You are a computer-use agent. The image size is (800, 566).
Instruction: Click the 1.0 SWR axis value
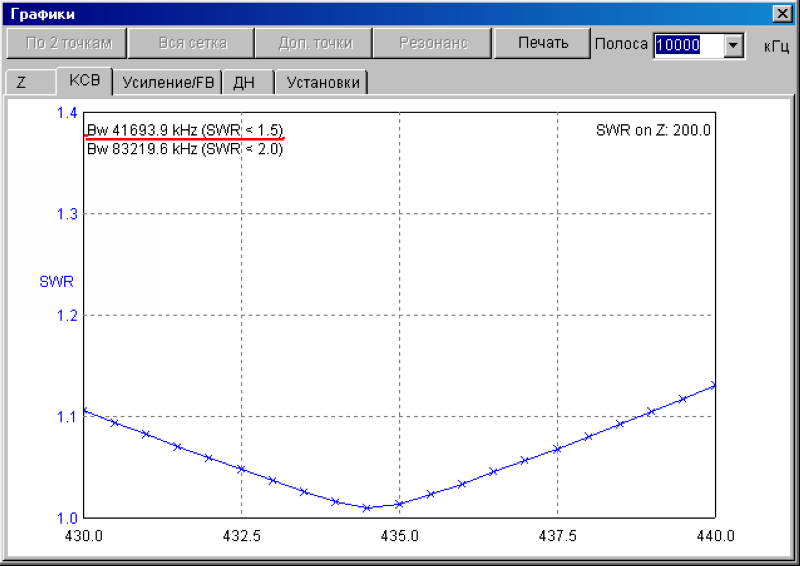[x=67, y=518]
